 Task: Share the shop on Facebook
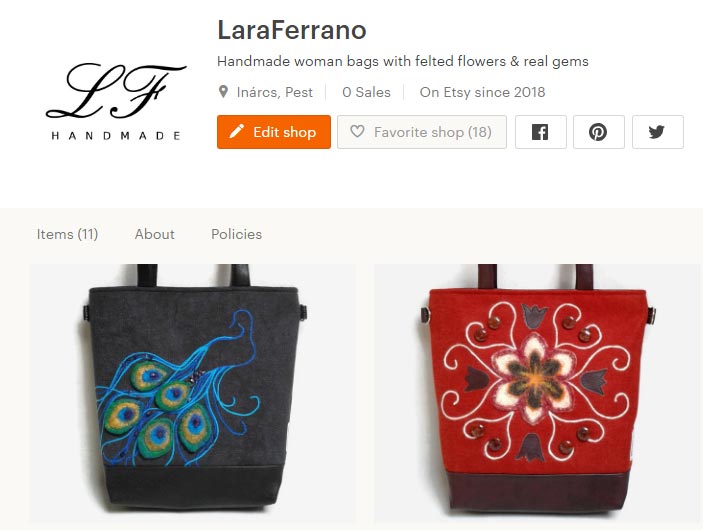point(541,132)
